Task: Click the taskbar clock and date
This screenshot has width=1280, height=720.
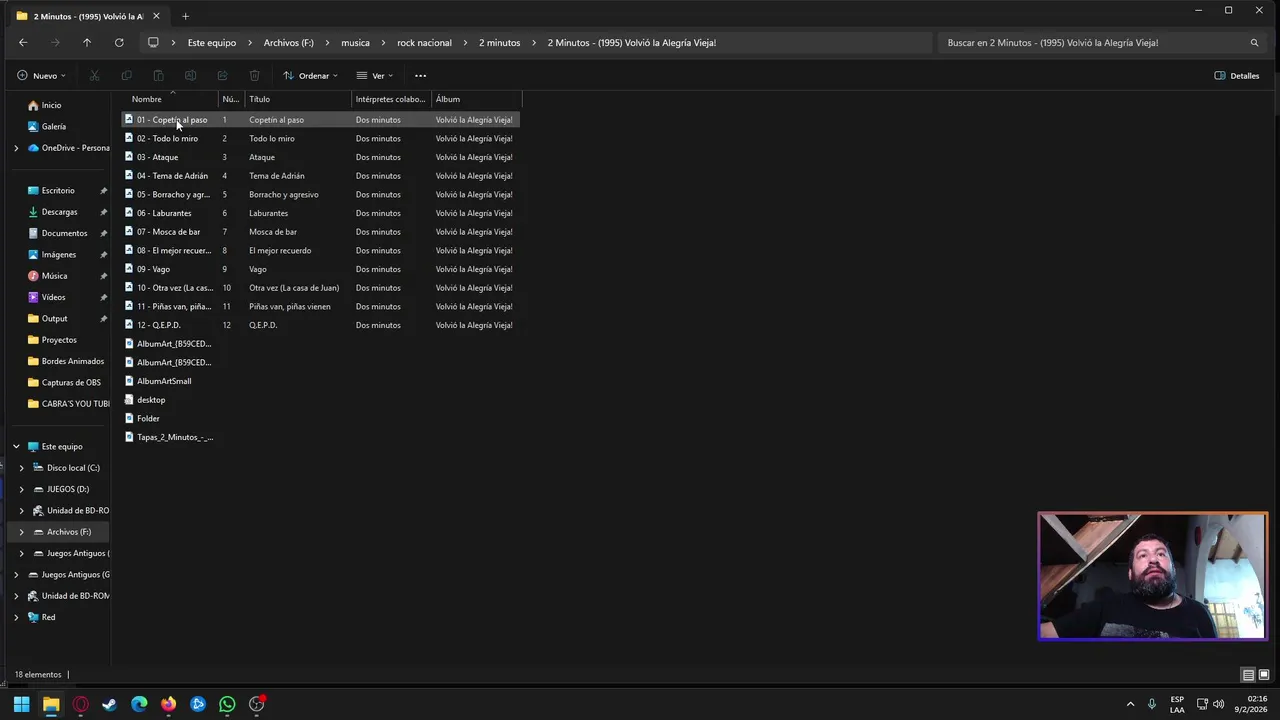Action: pyautogui.click(x=1251, y=704)
